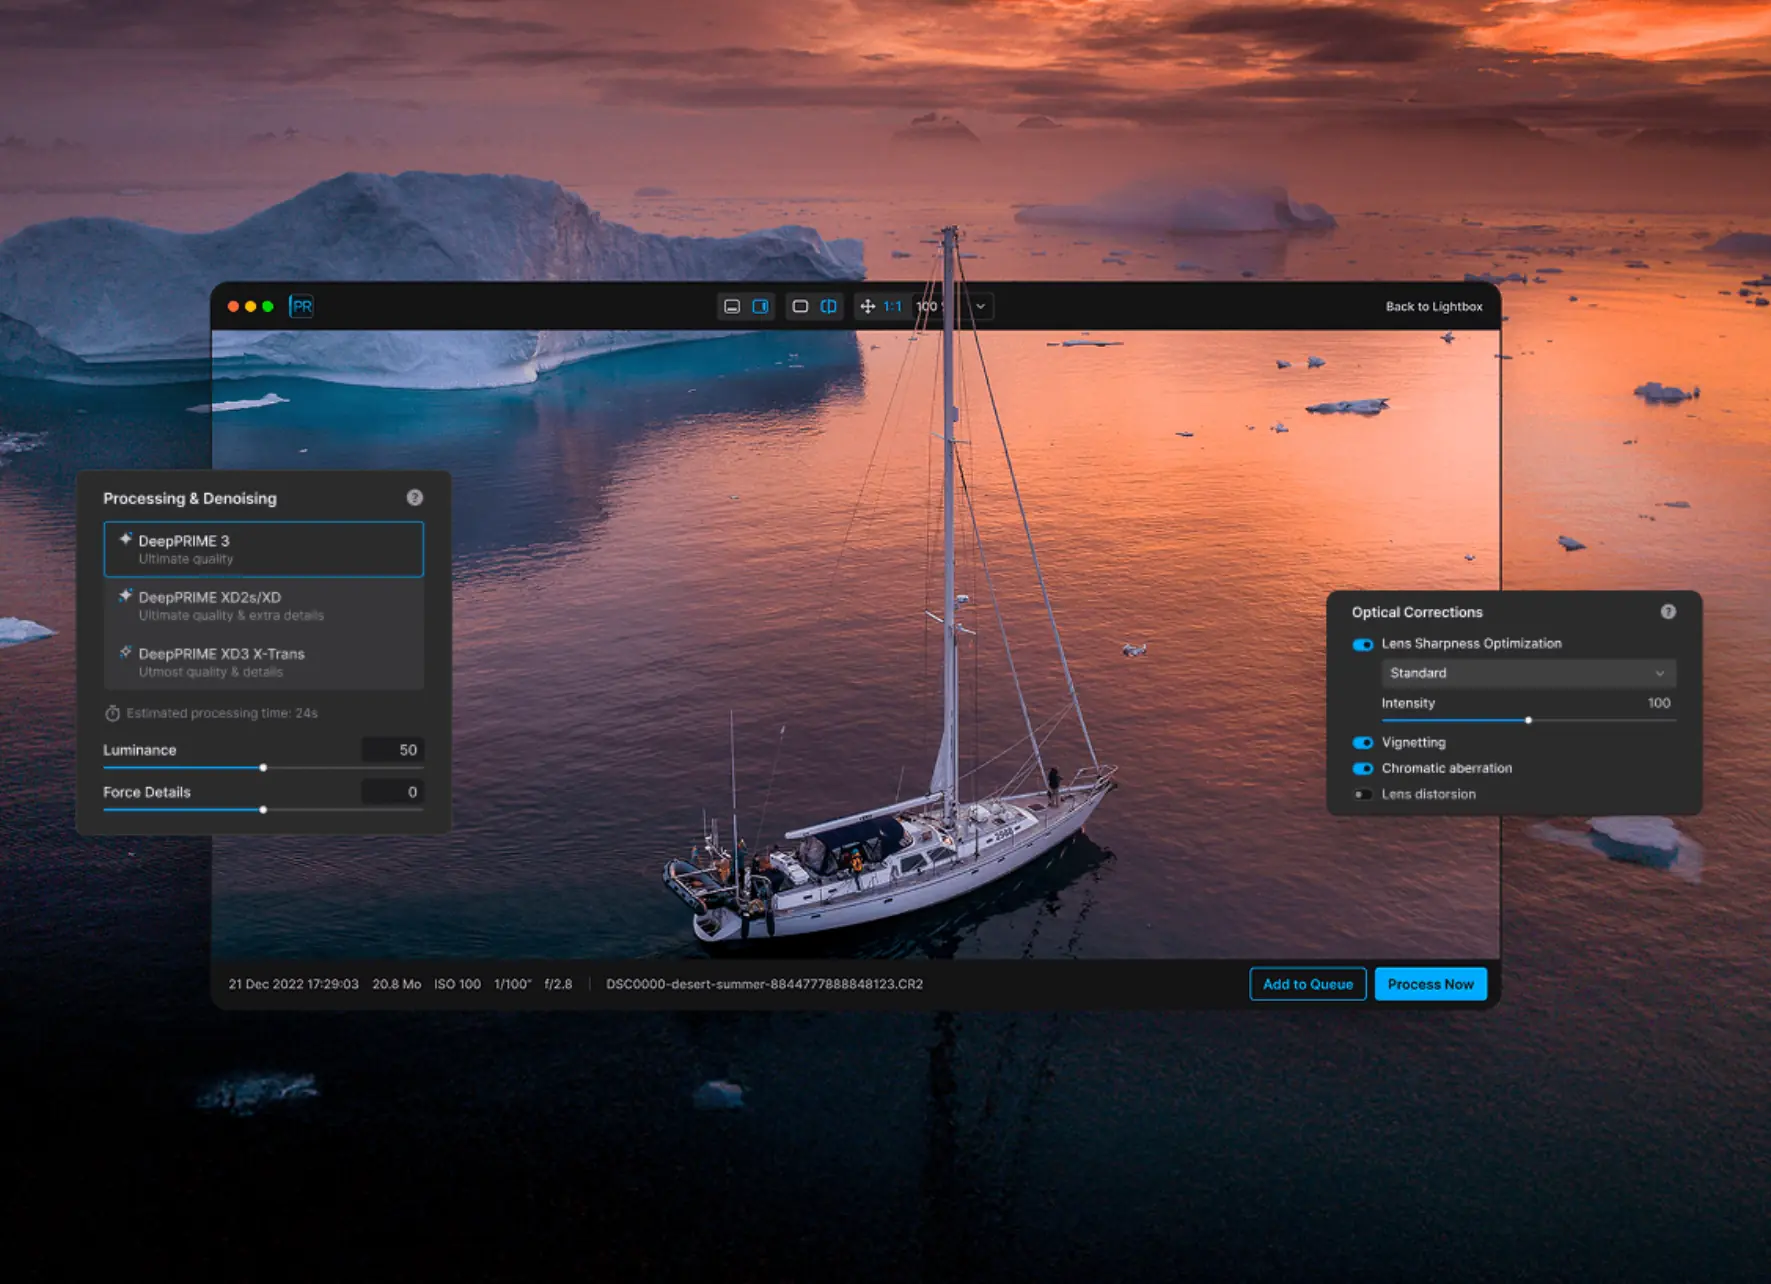Set zoom to 1:1
The height and width of the screenshot is (1284, 1771).
(893, 307)
